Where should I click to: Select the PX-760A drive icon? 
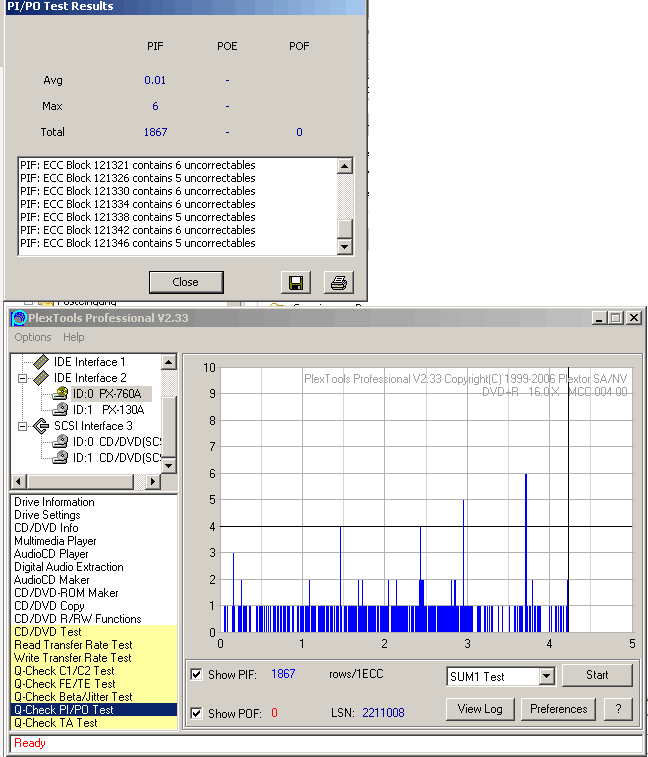pos(60,394)
